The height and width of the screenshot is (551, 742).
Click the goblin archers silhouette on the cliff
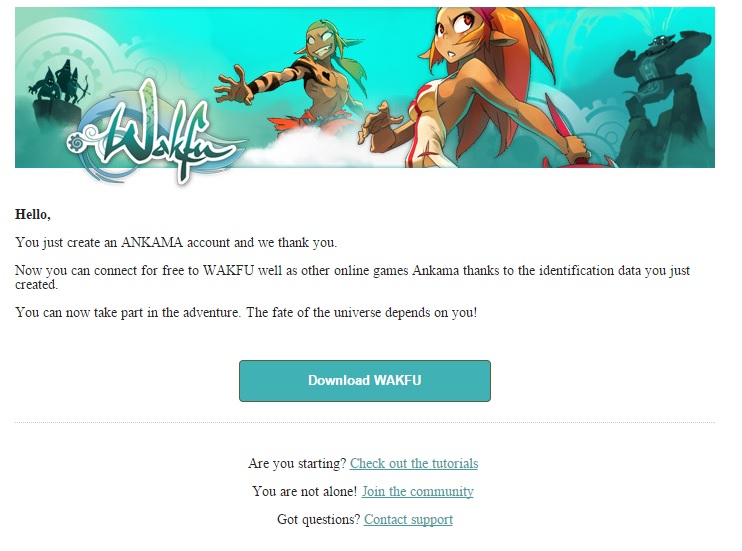(x=59, y=81)
